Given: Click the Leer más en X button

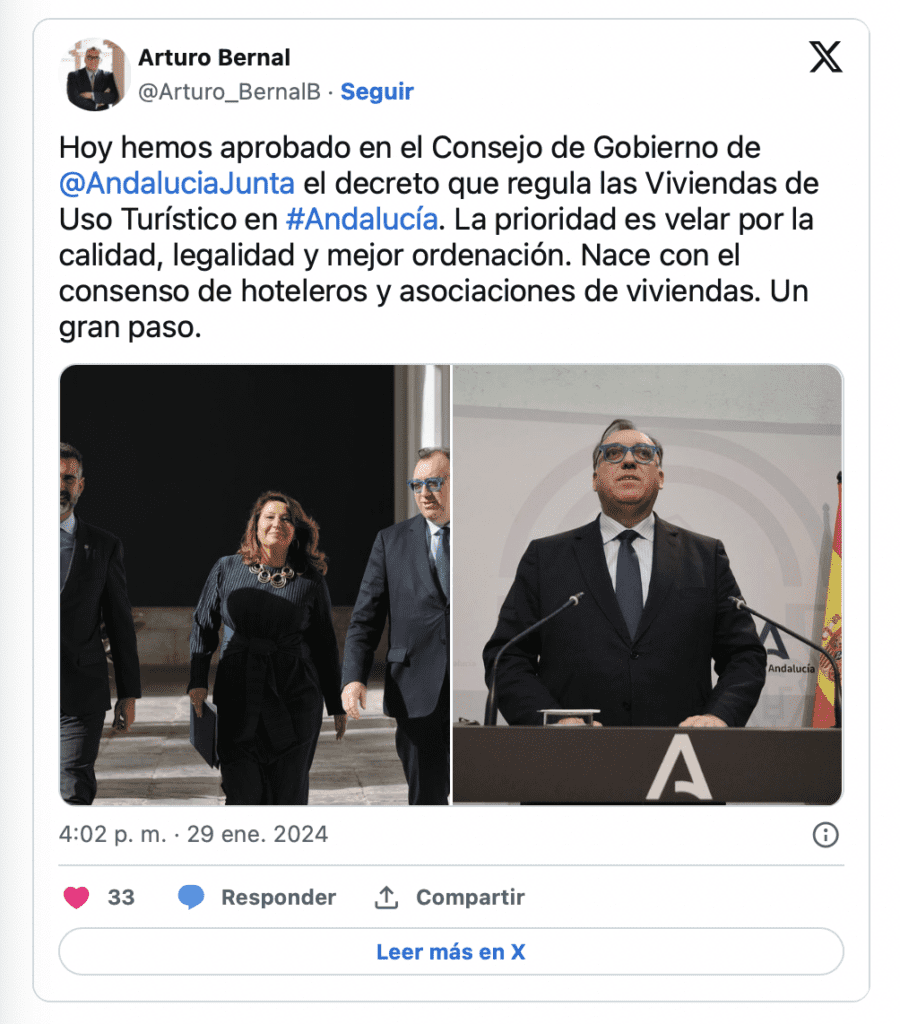Looking at the screenshot, I should pos(451,952).
